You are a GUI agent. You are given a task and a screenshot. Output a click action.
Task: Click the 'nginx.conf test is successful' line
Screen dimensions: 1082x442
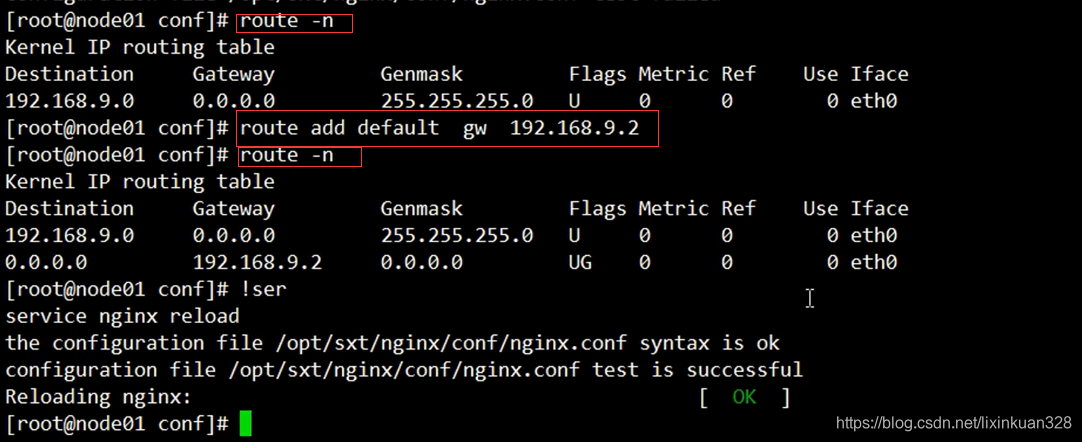tap(404, 370)
